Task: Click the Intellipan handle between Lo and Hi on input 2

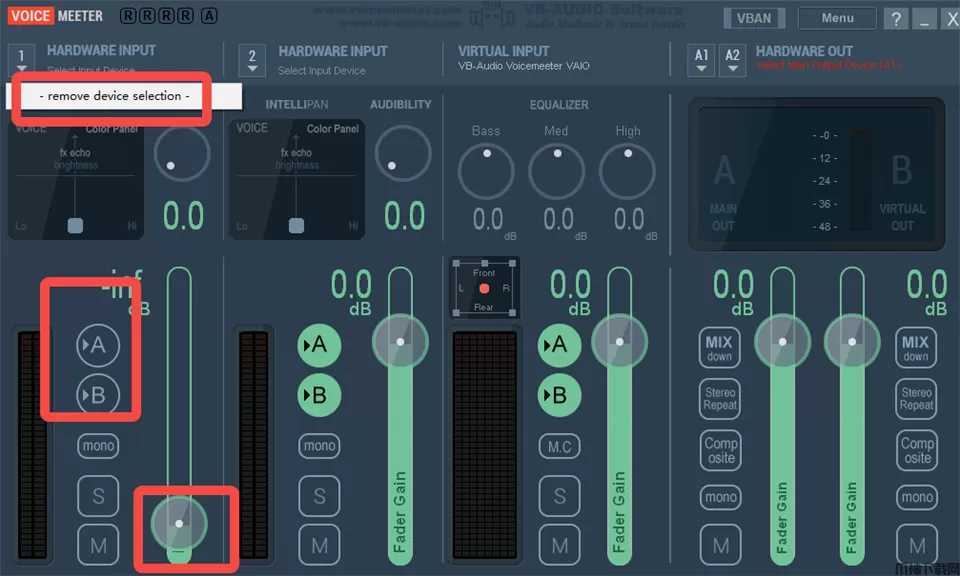Action: [x=296, y=226]
